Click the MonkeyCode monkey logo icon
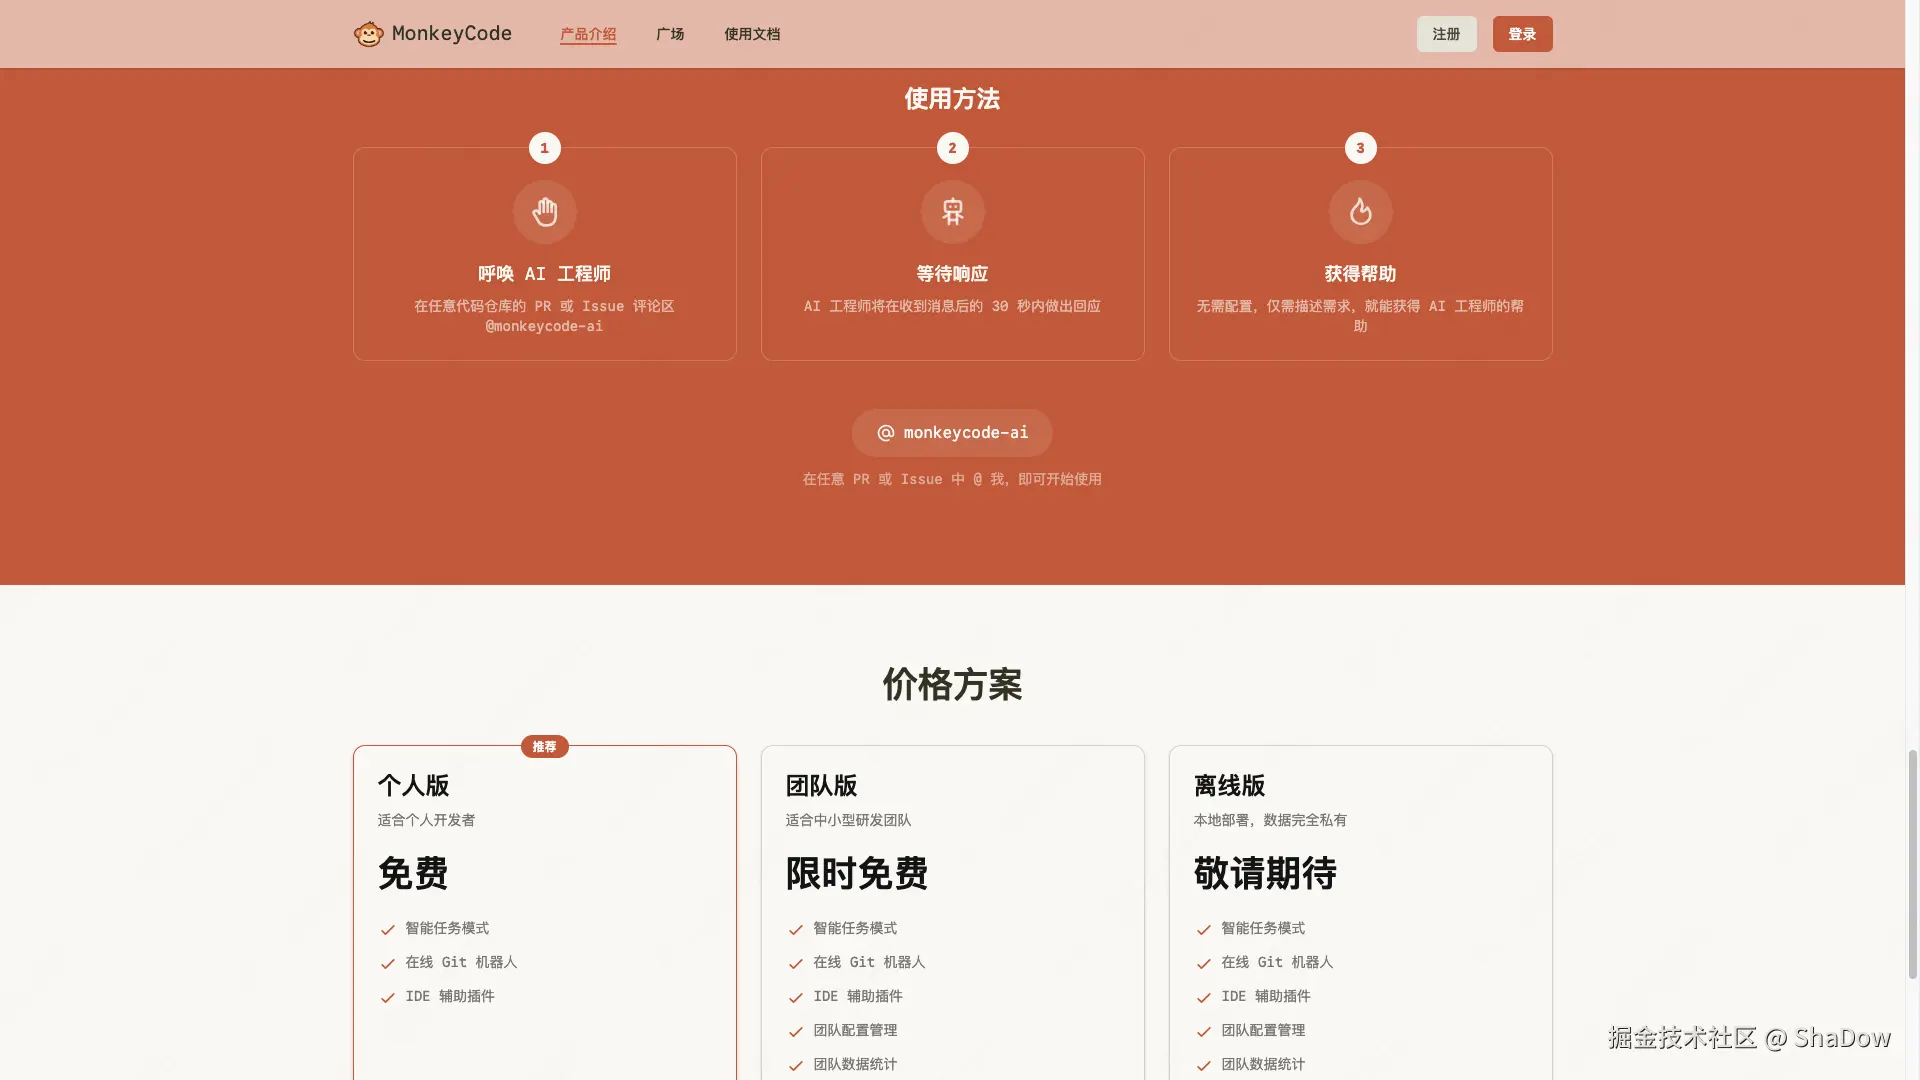Screen dimensions: 1920x1080 pyautogui.click(x=368, y=34)
